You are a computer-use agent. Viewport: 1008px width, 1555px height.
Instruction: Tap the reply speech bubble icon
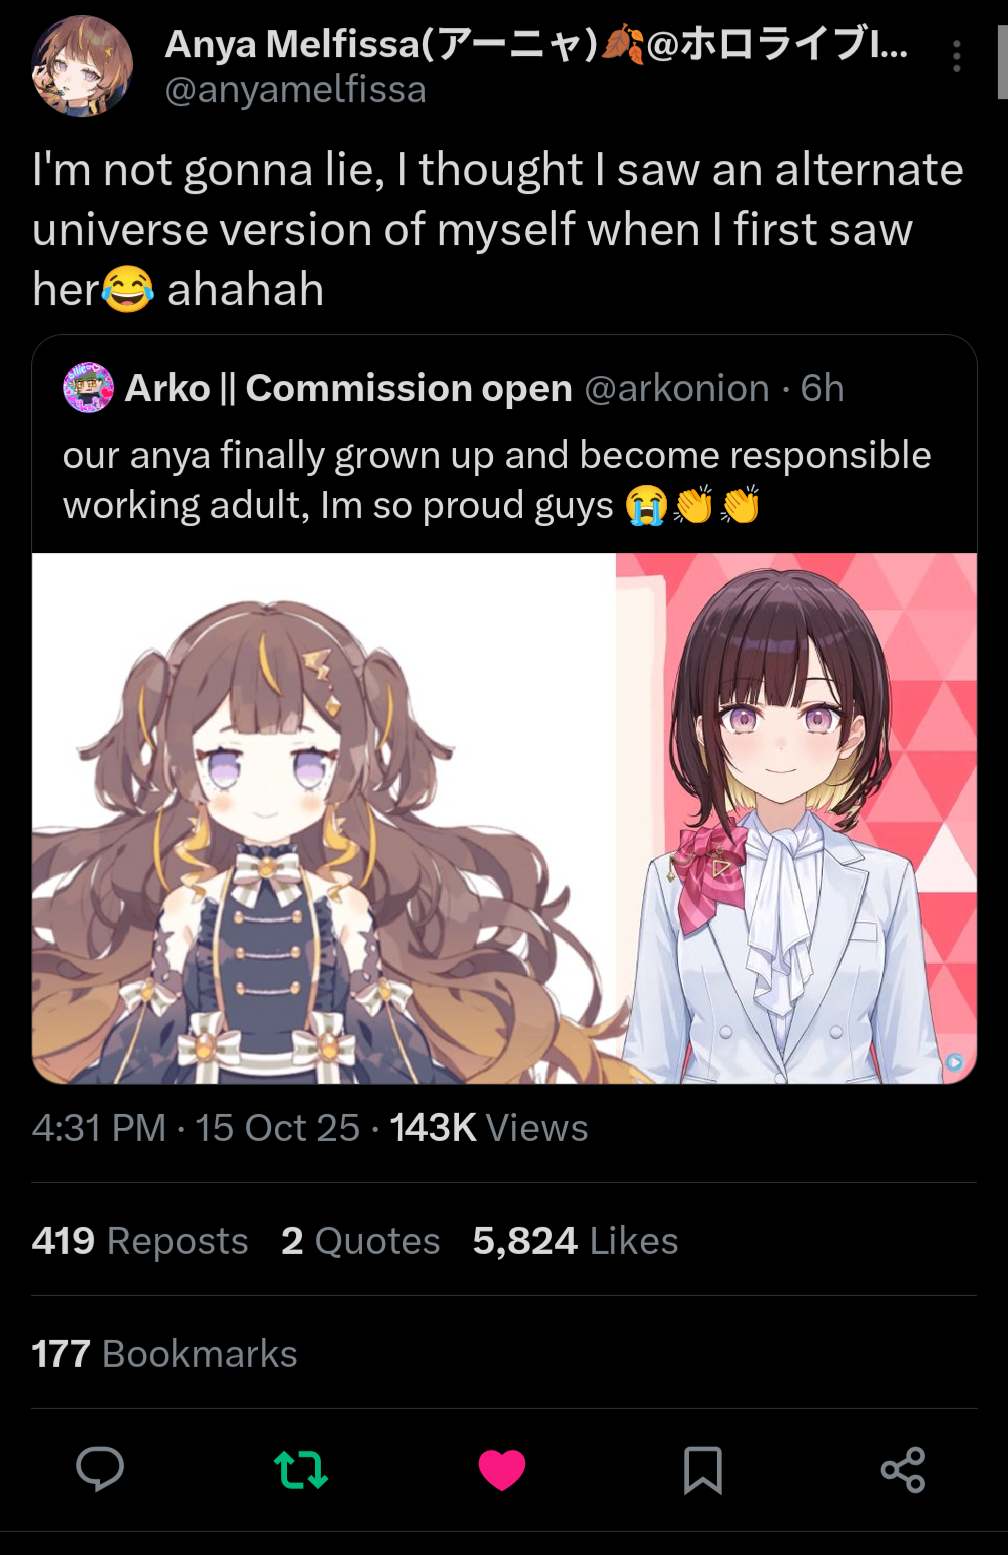tap(100, 1469)
